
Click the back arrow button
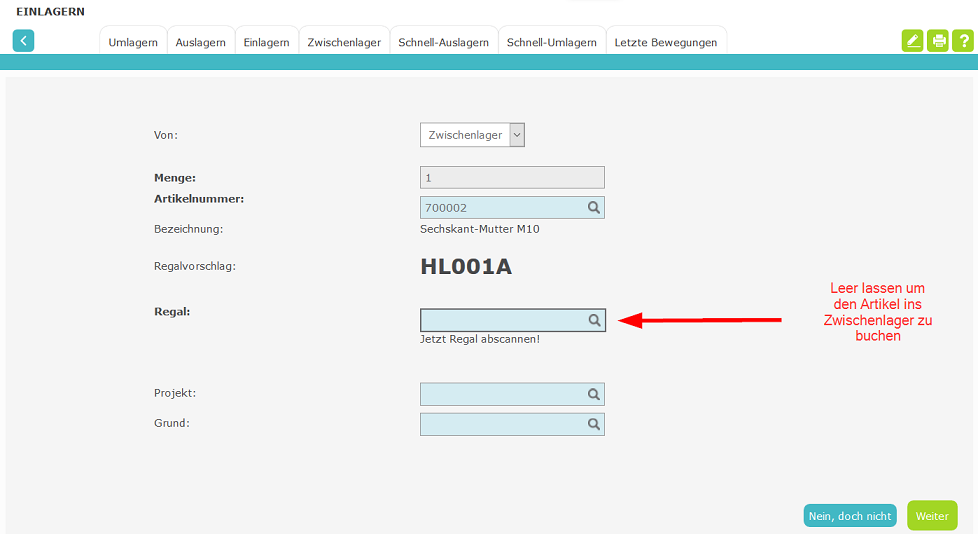(23, 41)
